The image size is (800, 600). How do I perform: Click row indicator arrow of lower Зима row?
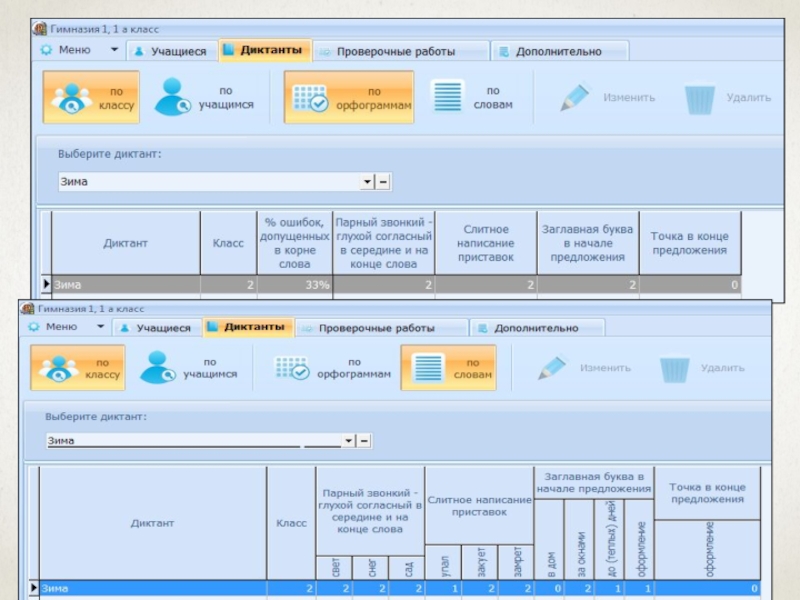click(34, 588)
